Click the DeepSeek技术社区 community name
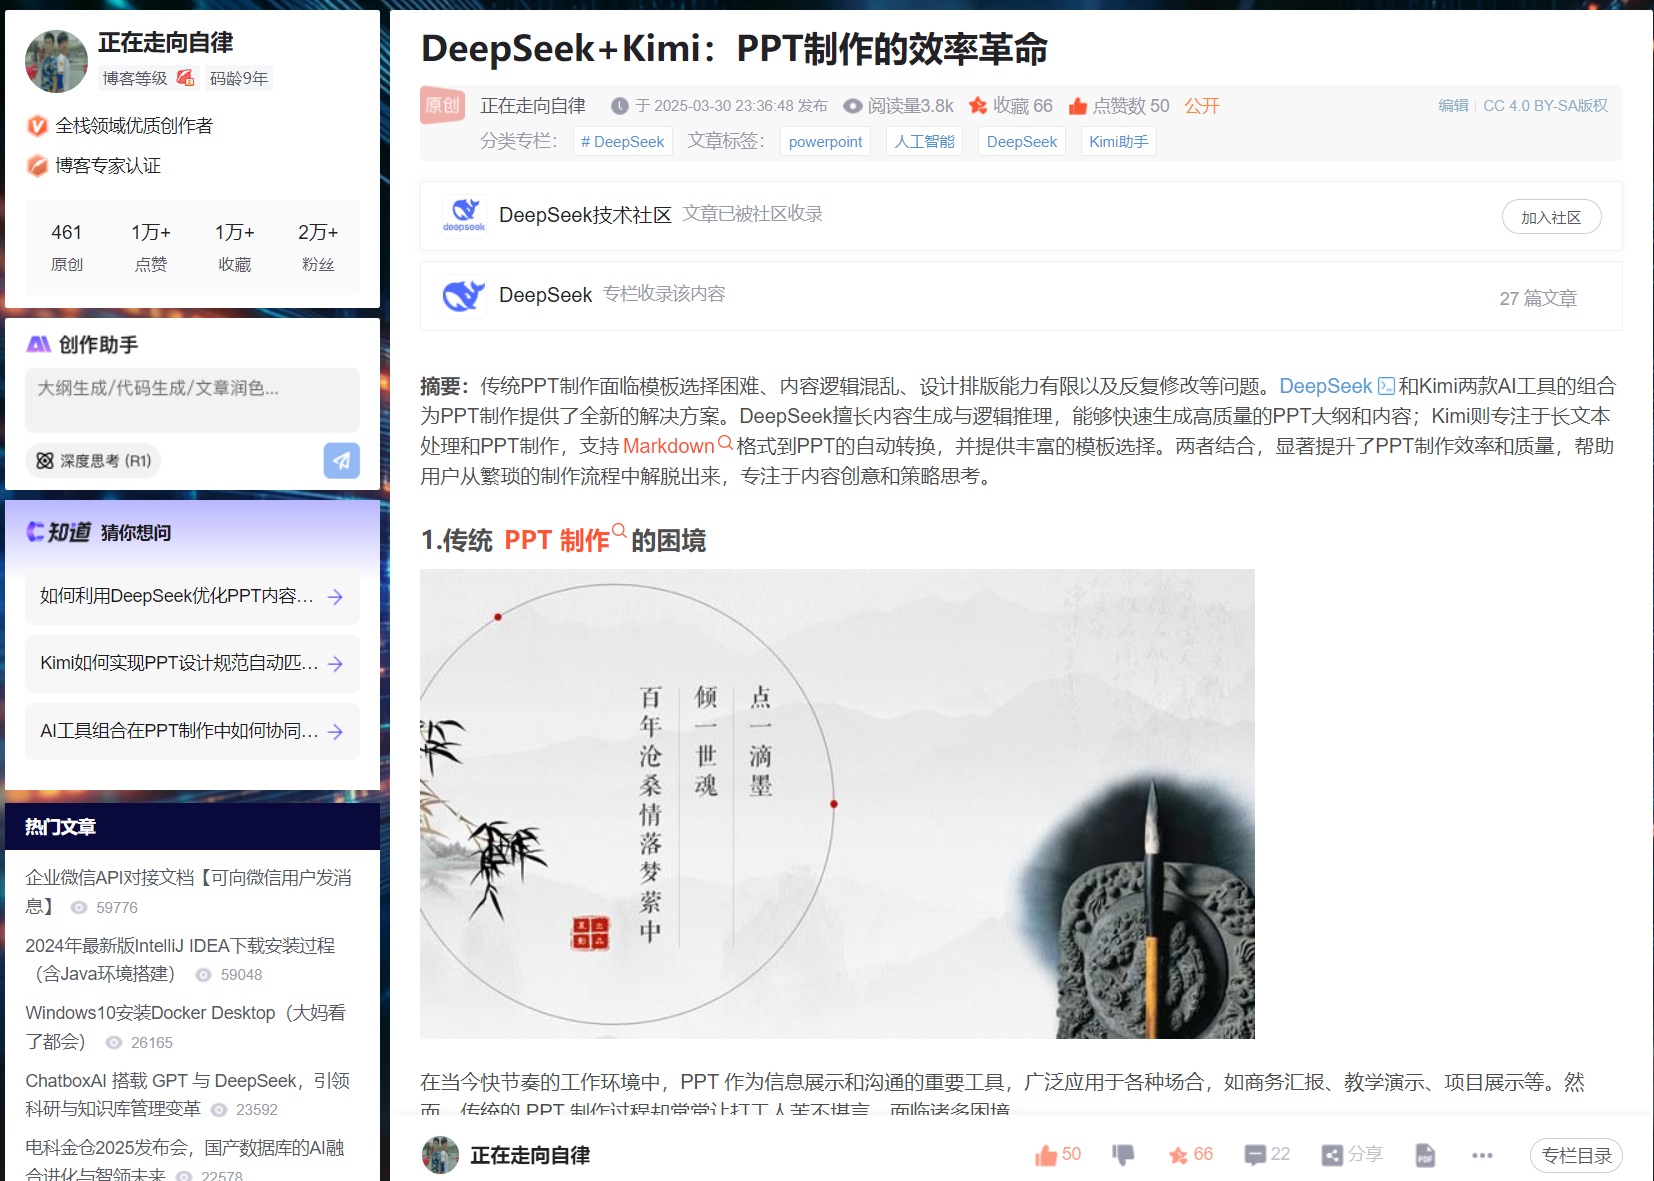 coord(585,215)
